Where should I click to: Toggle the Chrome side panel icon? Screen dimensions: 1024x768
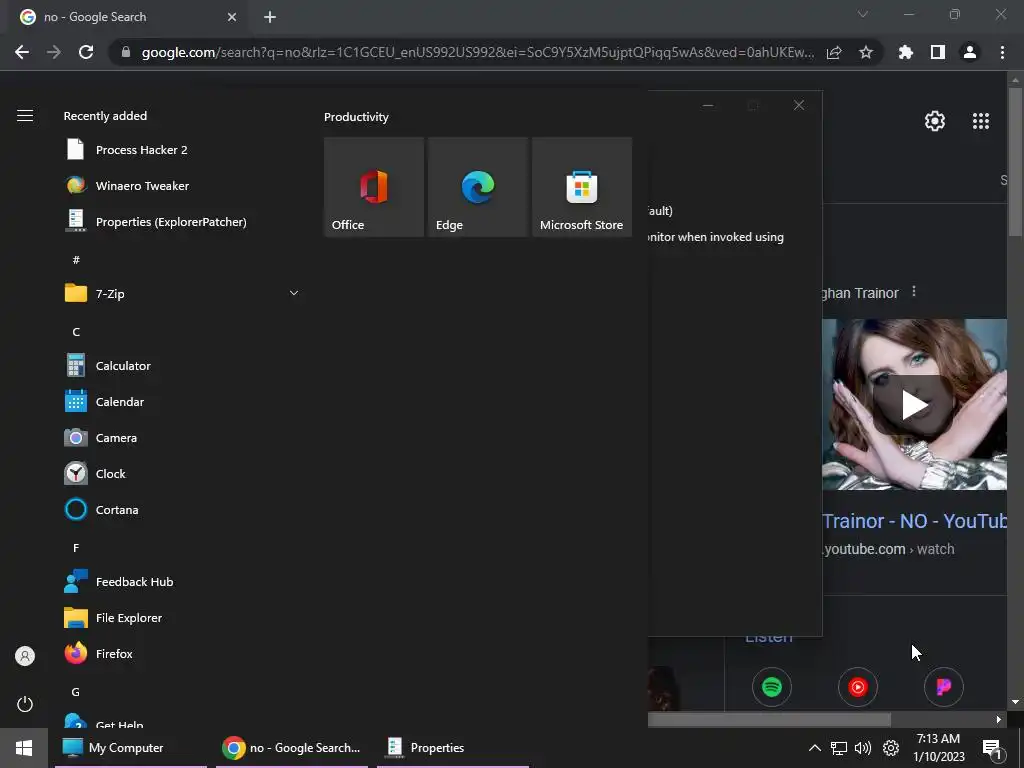point(938,52)
